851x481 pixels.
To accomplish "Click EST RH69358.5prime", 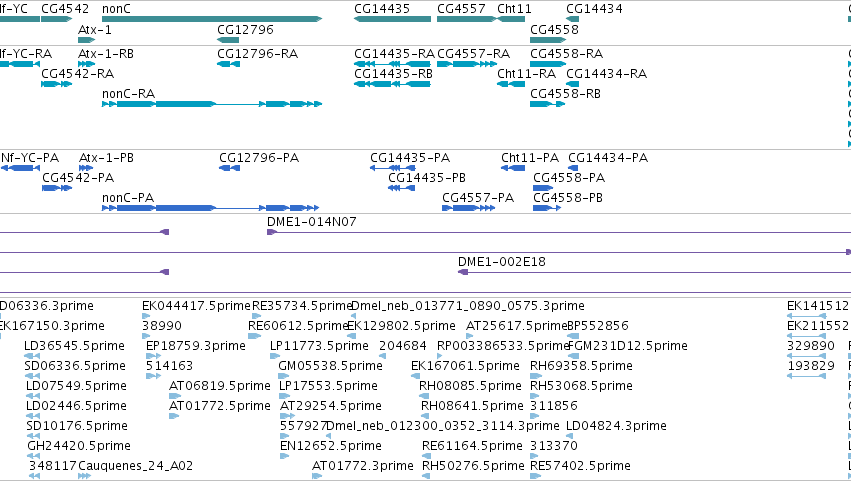I will click(581, 366).
